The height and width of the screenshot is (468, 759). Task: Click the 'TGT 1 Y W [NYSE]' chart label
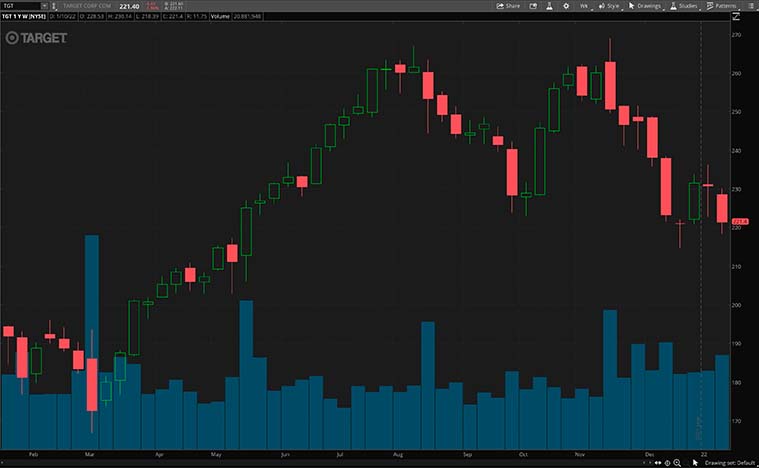point(24,16)
